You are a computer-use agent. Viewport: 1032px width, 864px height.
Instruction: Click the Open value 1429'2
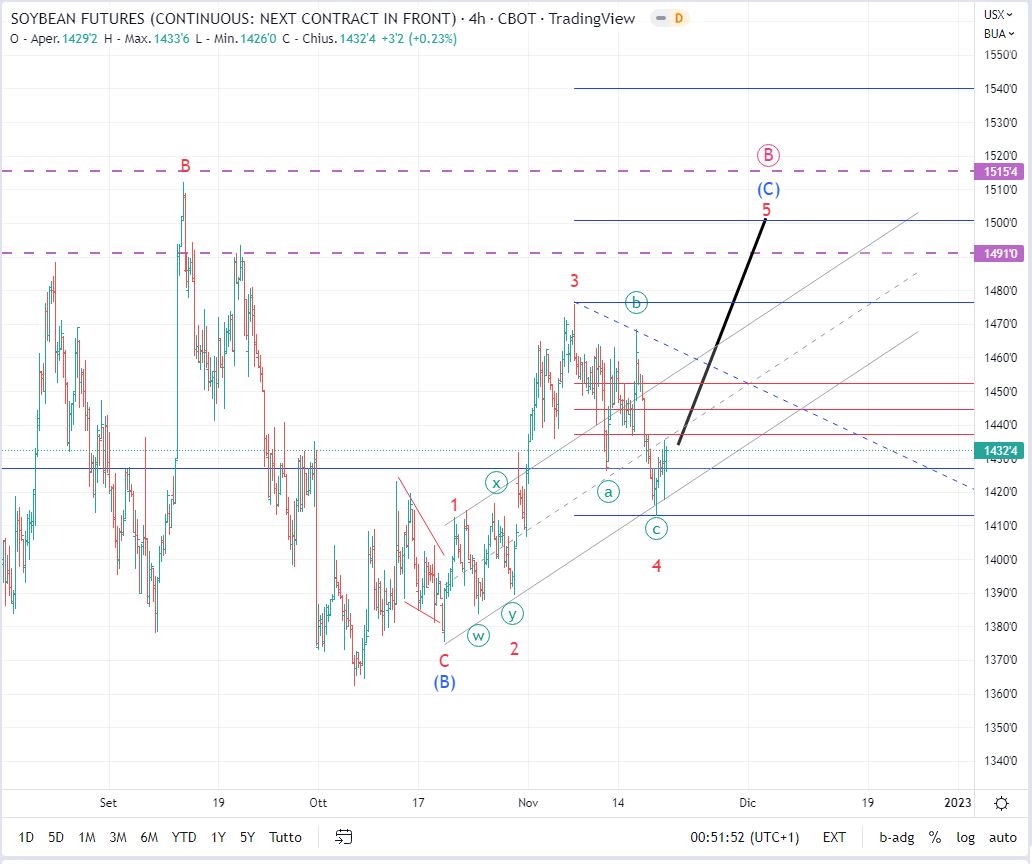pyautogui.click(x=80, y=39)
